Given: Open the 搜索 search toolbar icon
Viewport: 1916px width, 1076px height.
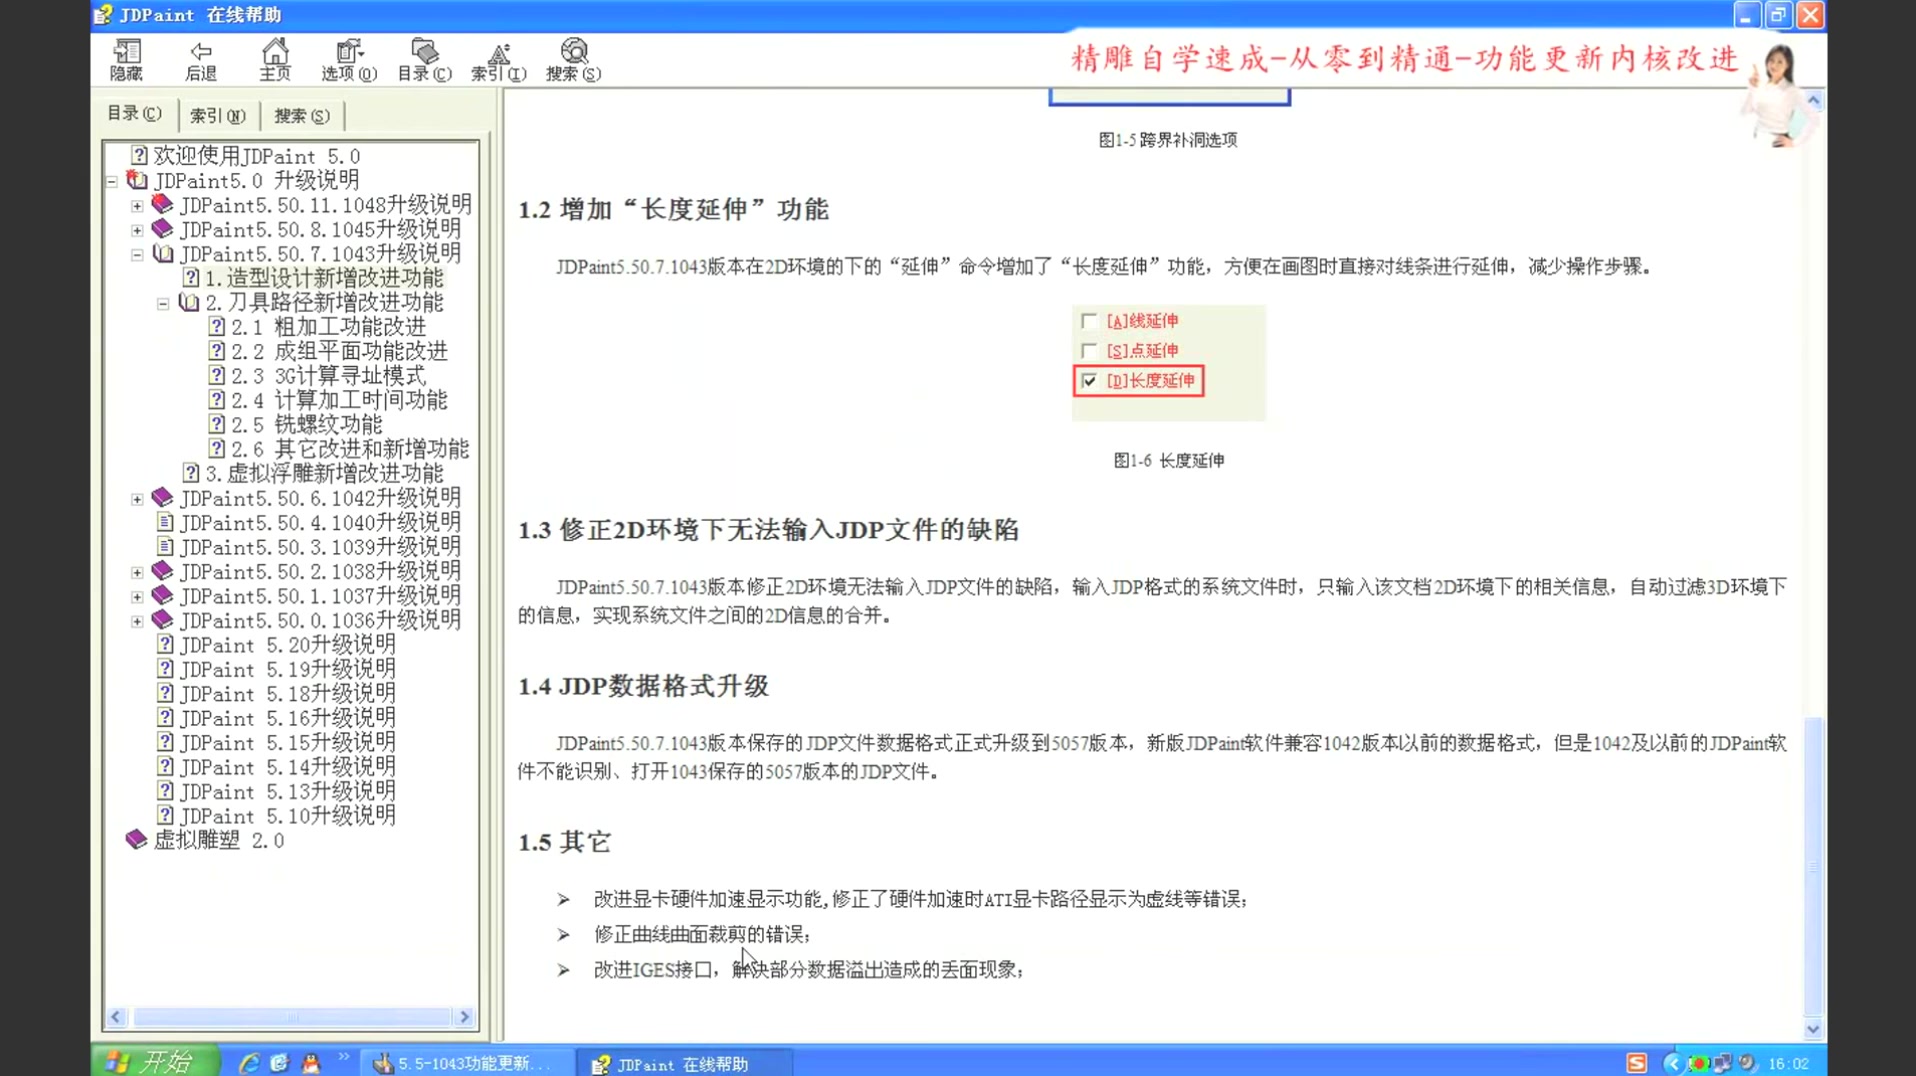Looking at the screenshot, I should click(x=573, y=58).
